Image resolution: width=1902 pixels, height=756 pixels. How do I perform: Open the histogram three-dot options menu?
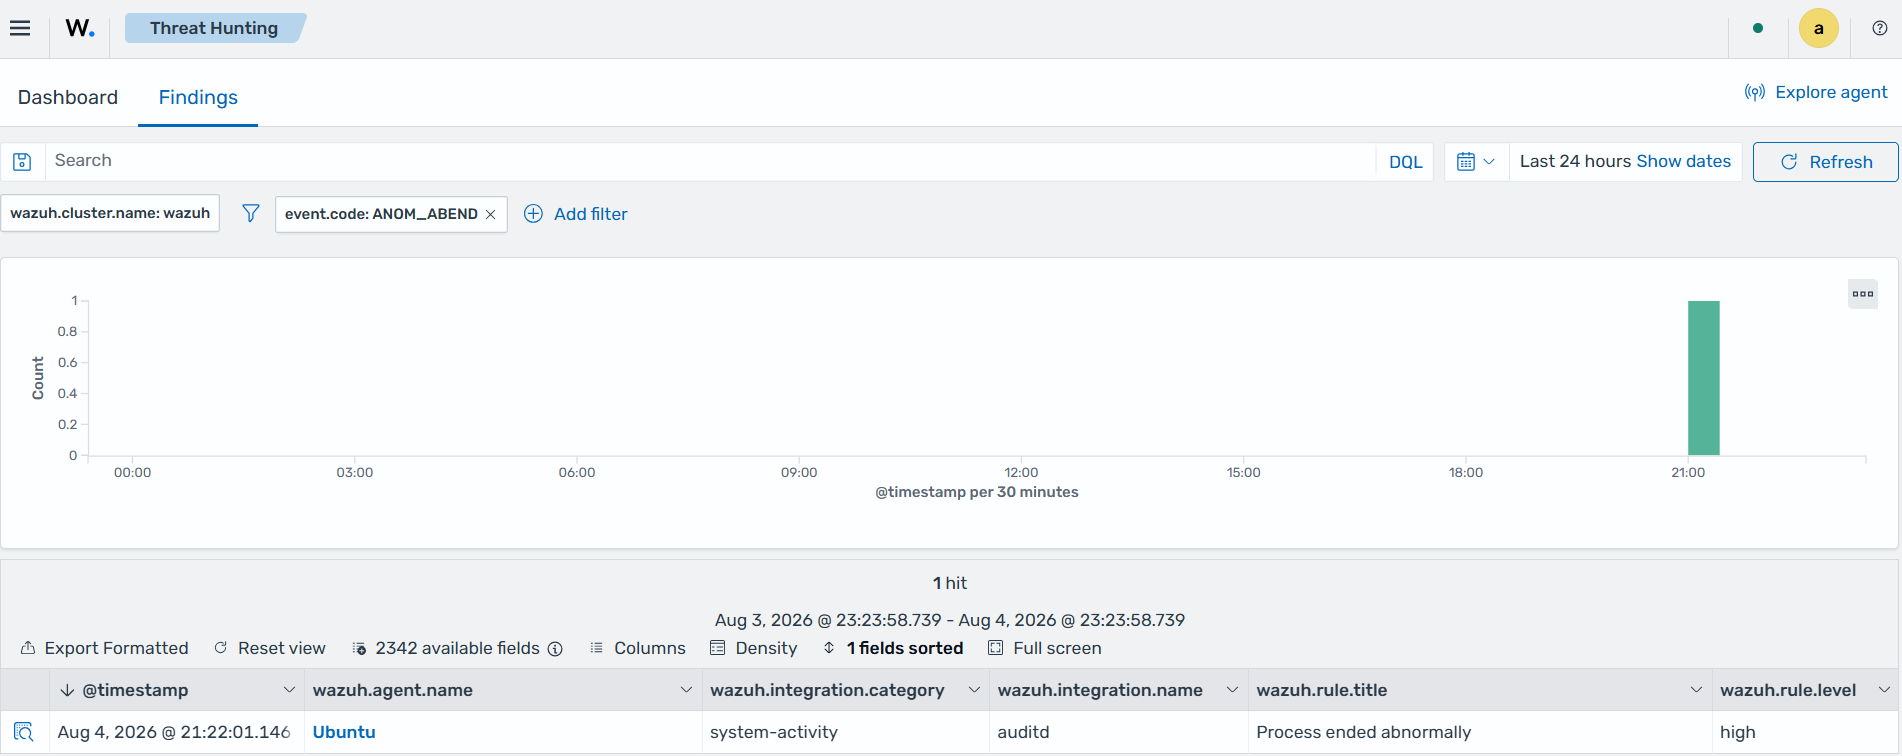point(1863,294)
